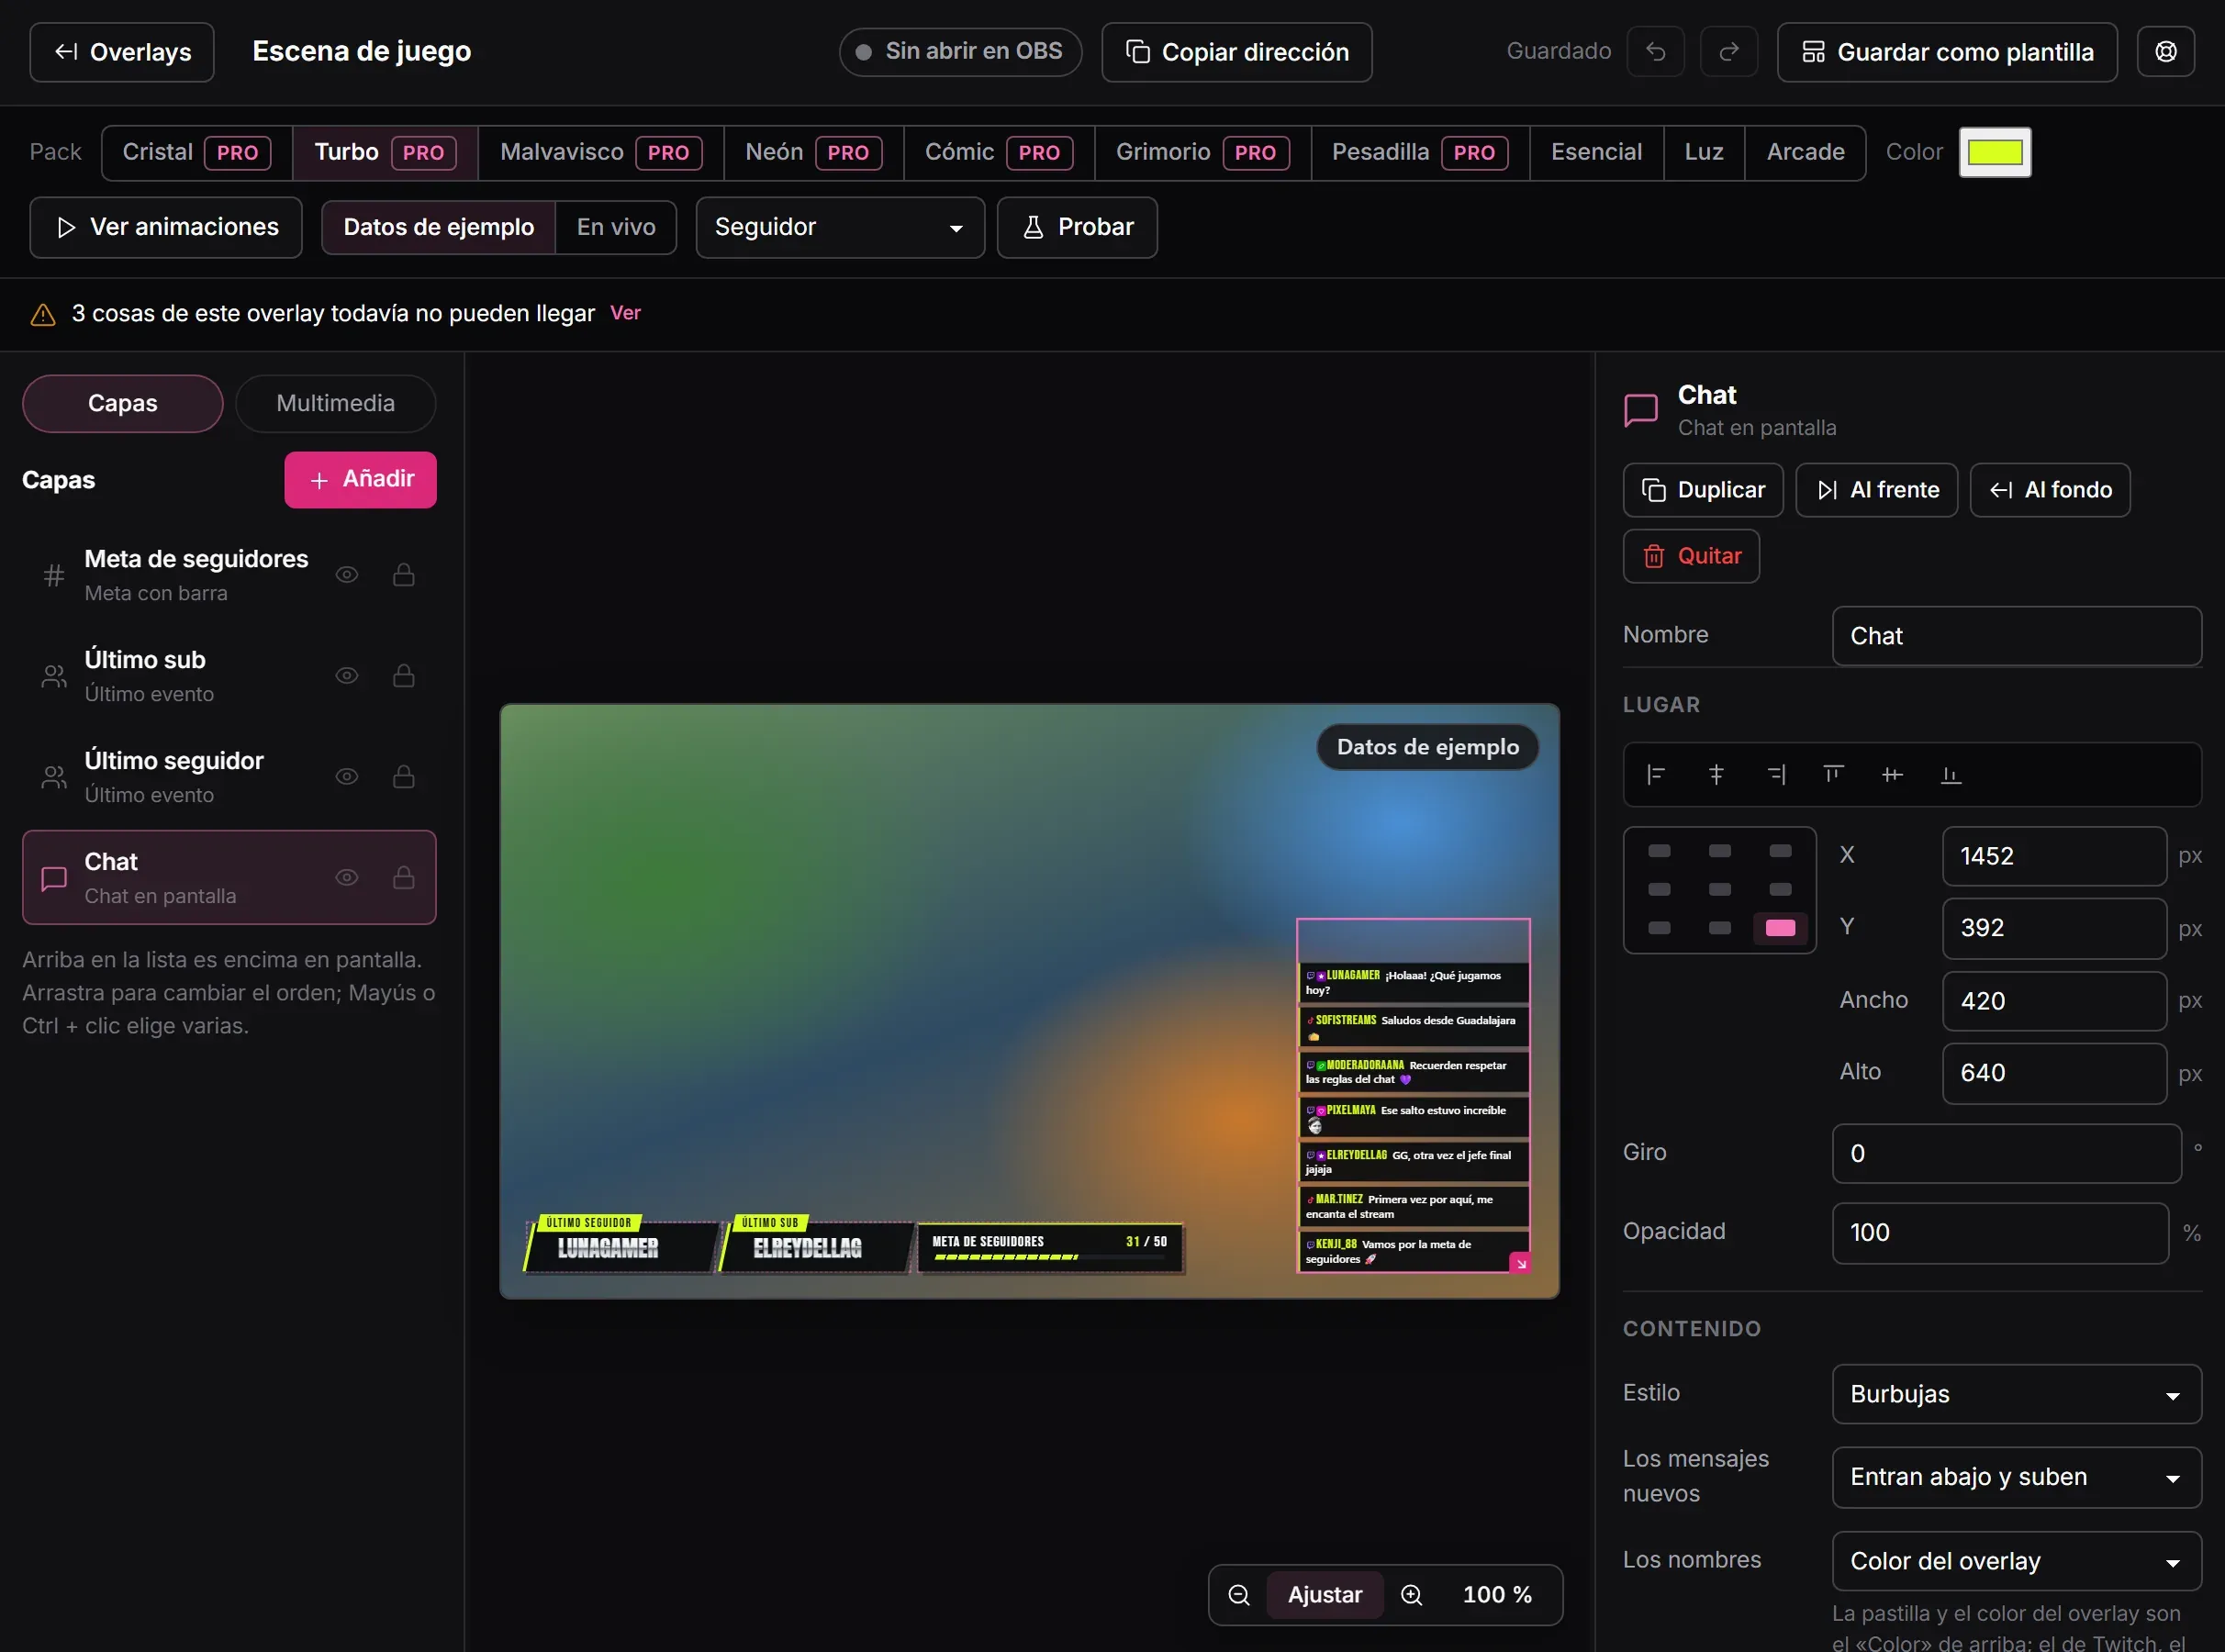
Task: Click the undo arrow icon
Action: (x=1655, y=52)
